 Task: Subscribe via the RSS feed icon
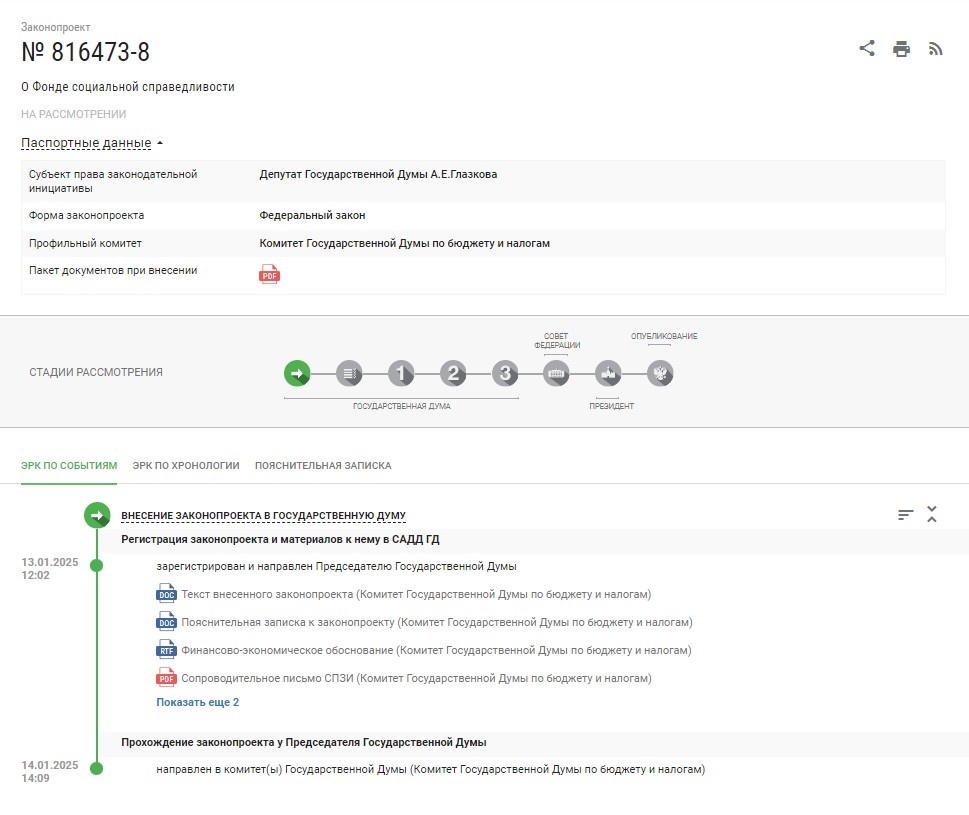[x=935, y=47]
